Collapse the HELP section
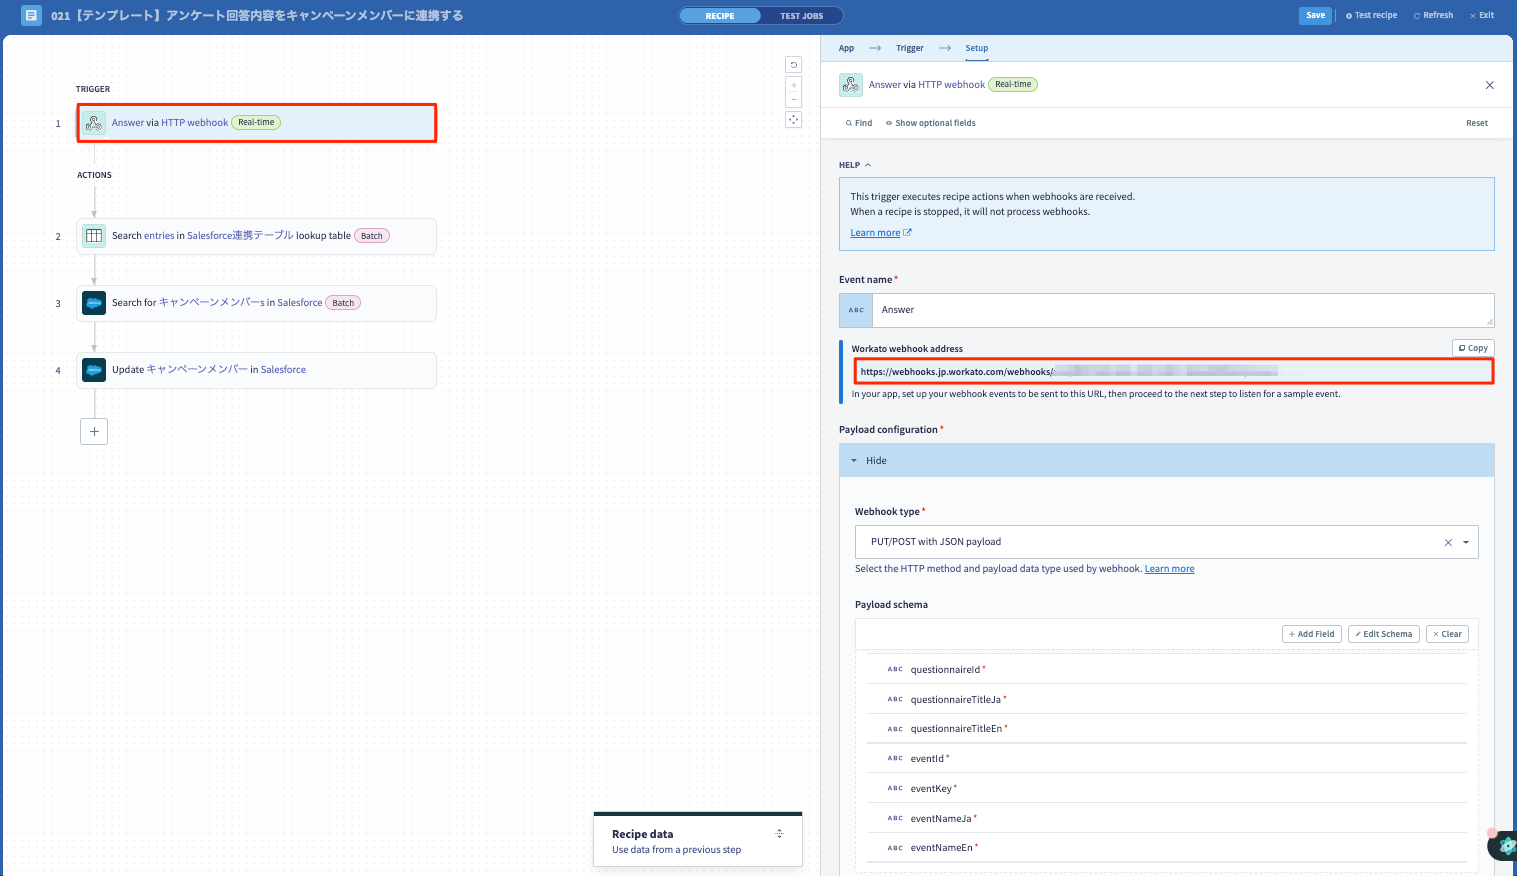 855,165
